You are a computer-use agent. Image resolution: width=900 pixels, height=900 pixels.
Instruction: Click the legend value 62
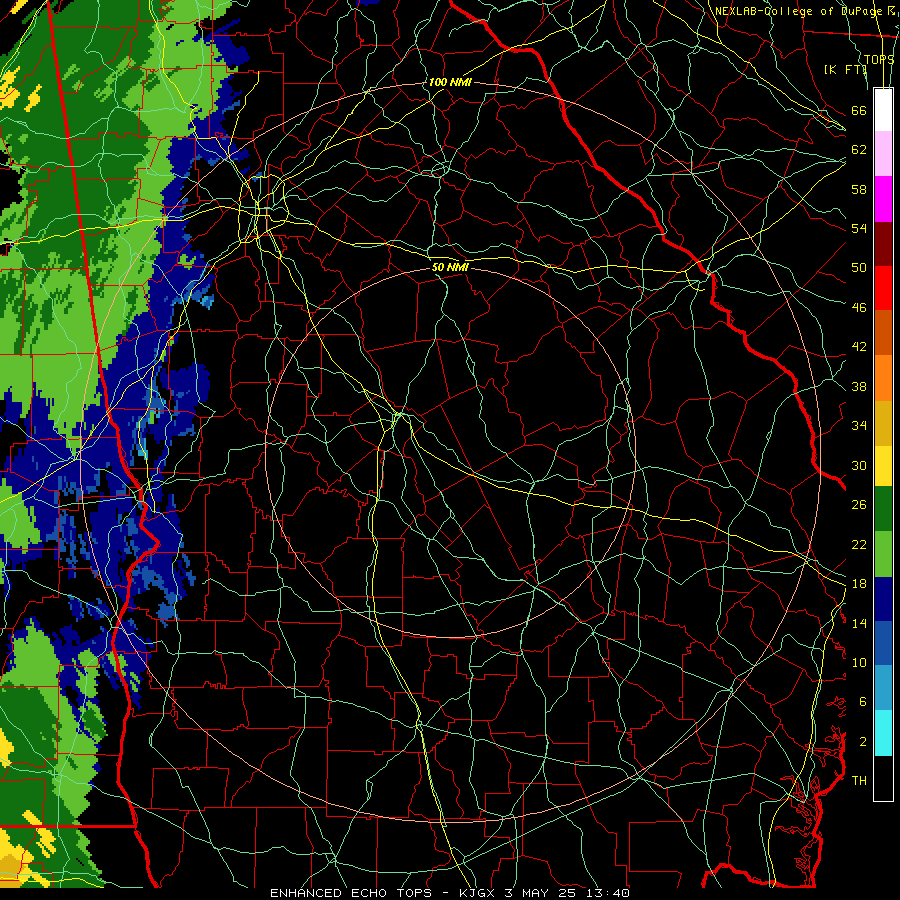pos(859,149)
